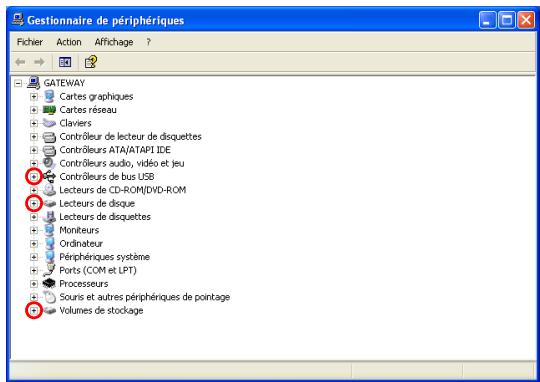The height and width of the screenshot is (382, 540).
Task: Expand Lecteurs de CD-ROM/DVD-ROM node
Action: (34, 190)
